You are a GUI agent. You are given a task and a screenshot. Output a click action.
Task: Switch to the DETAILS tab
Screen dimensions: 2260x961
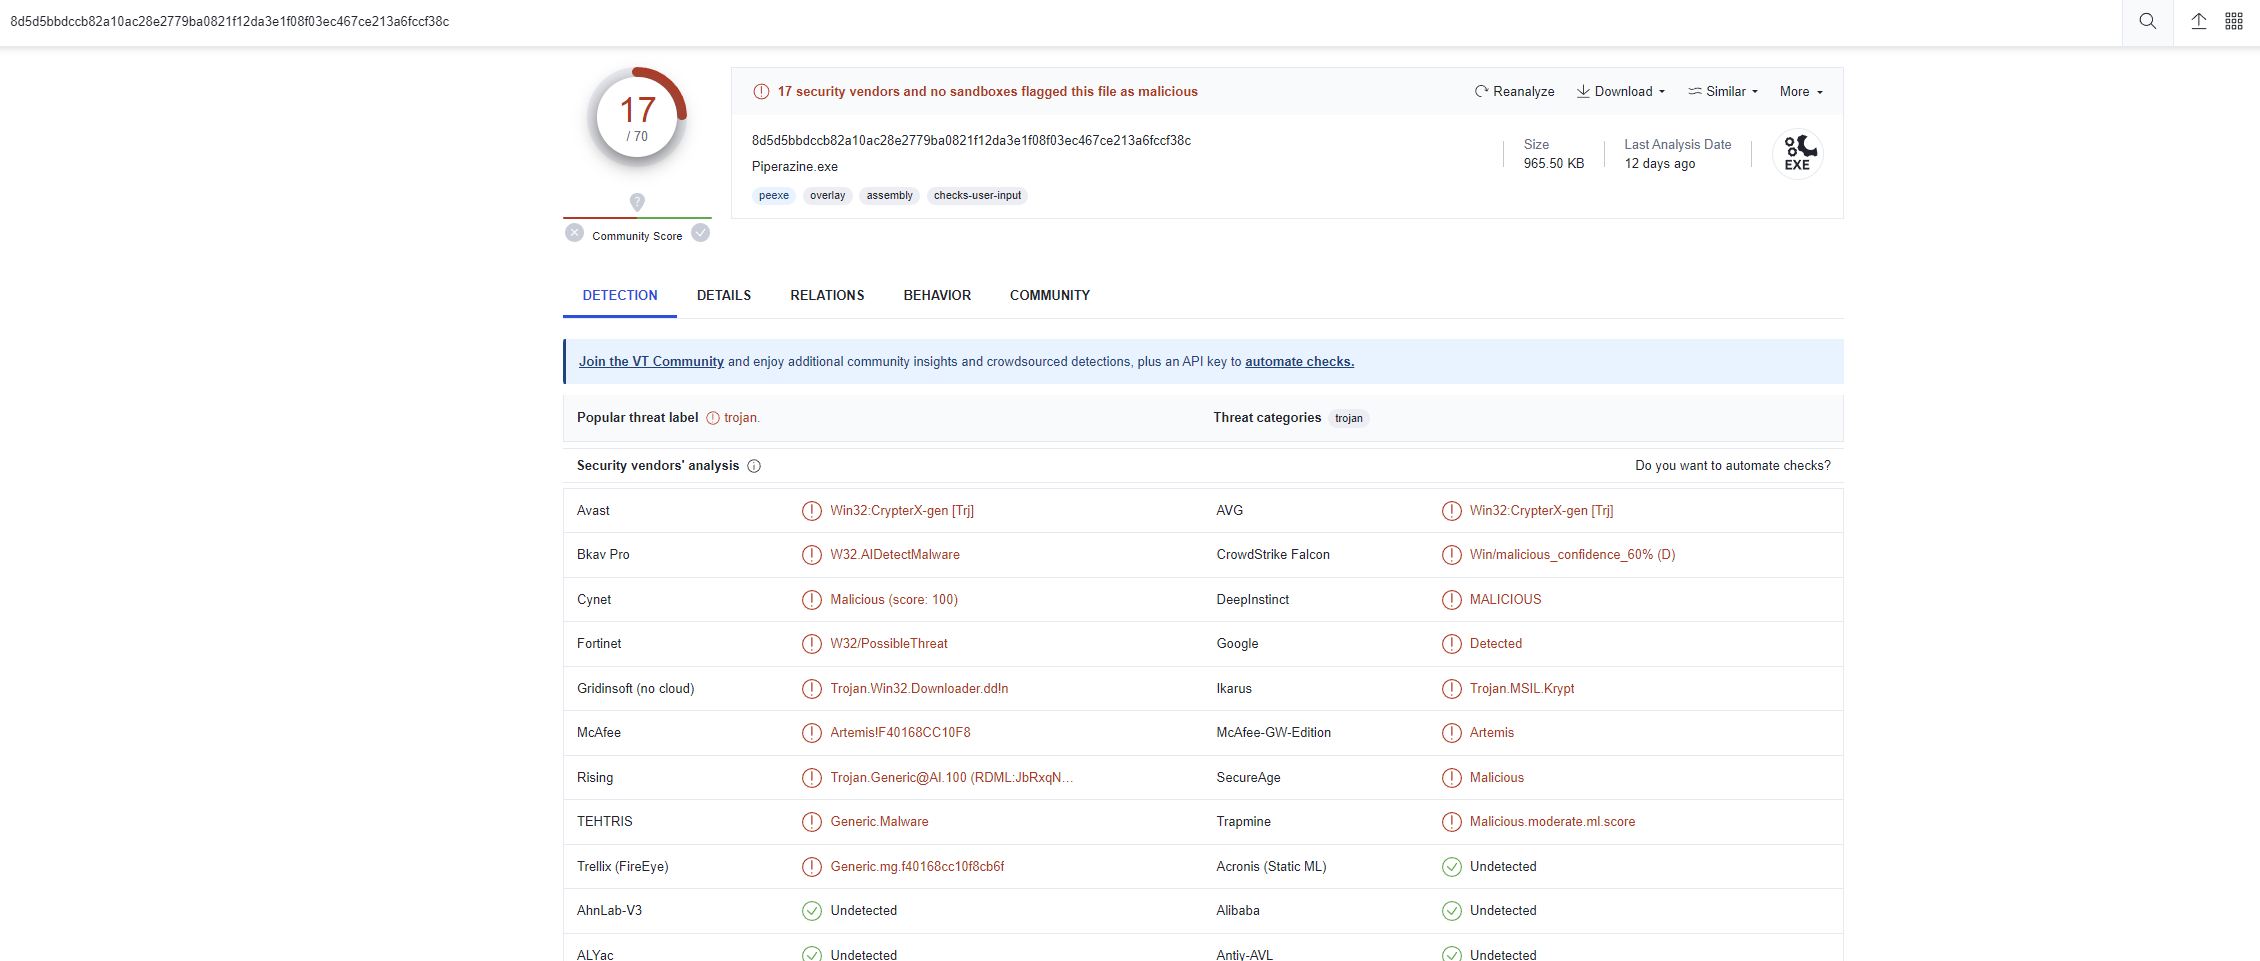(x=724, y=296)
